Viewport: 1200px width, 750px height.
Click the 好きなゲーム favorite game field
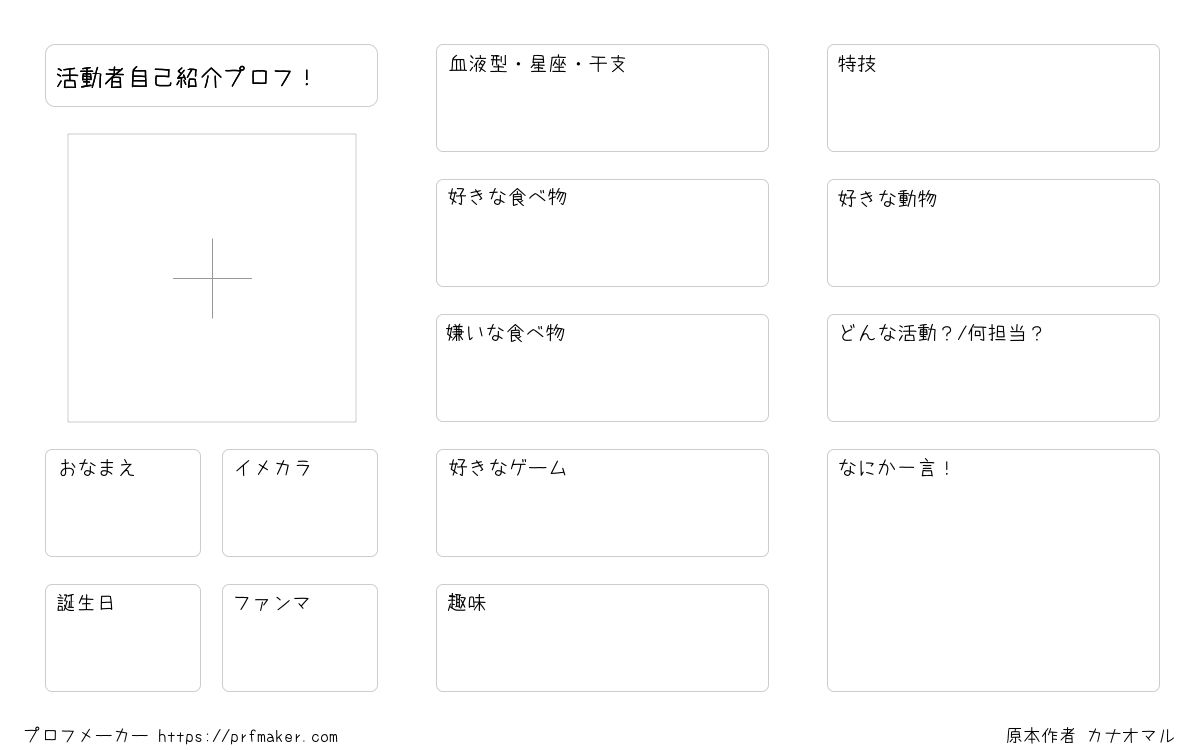point(602,503)
